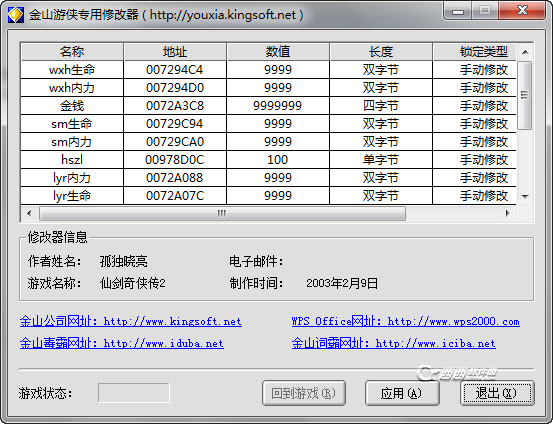Image resolution: width=553 pixels, height=424 pixels.
Task: Minimize the trainer window
Action: point(458,11)
